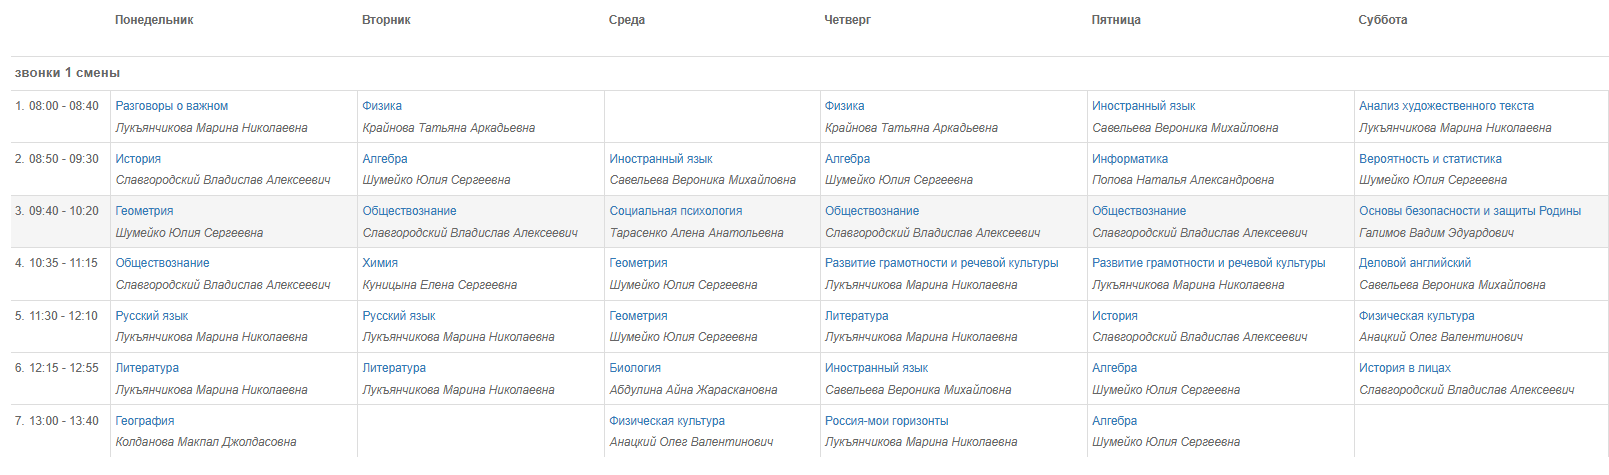Open Wednesday's Биология lesson
The image size is (1609, 475).
point(635,368)
